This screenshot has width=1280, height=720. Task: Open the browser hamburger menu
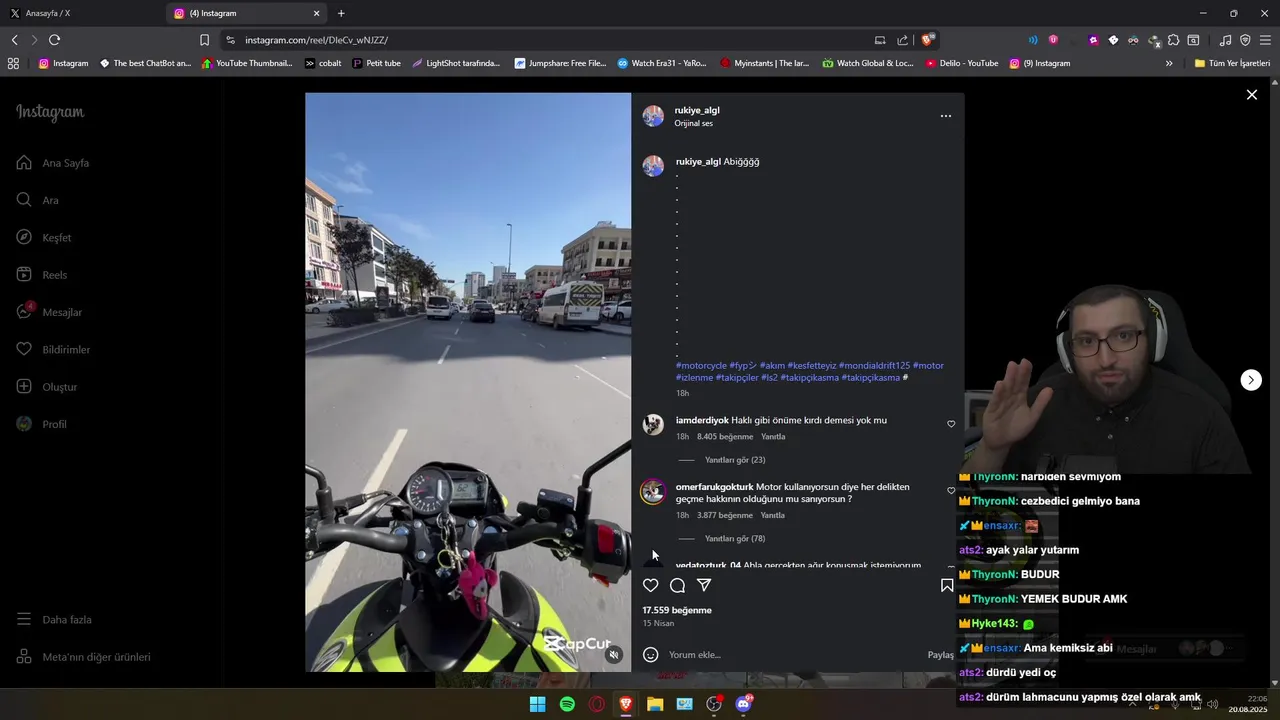click(x=1265, y=40)
